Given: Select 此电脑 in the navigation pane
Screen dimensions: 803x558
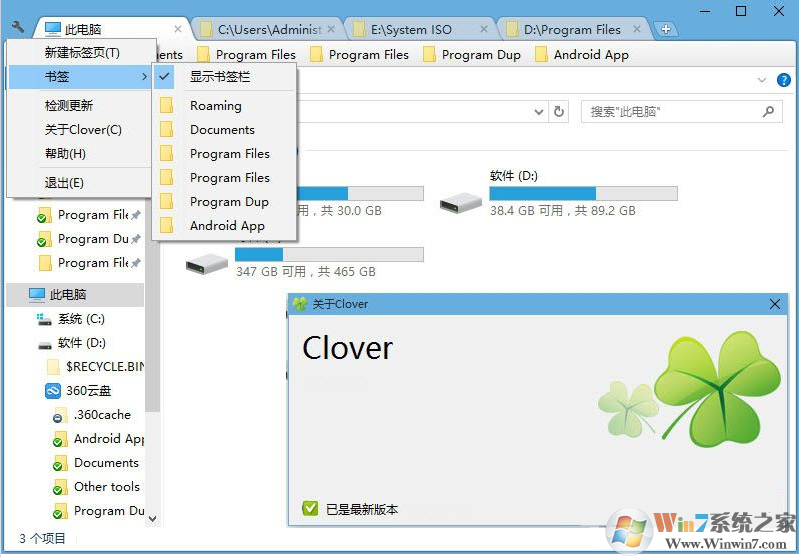Looking at the screenshot, I should coord(76,294).
